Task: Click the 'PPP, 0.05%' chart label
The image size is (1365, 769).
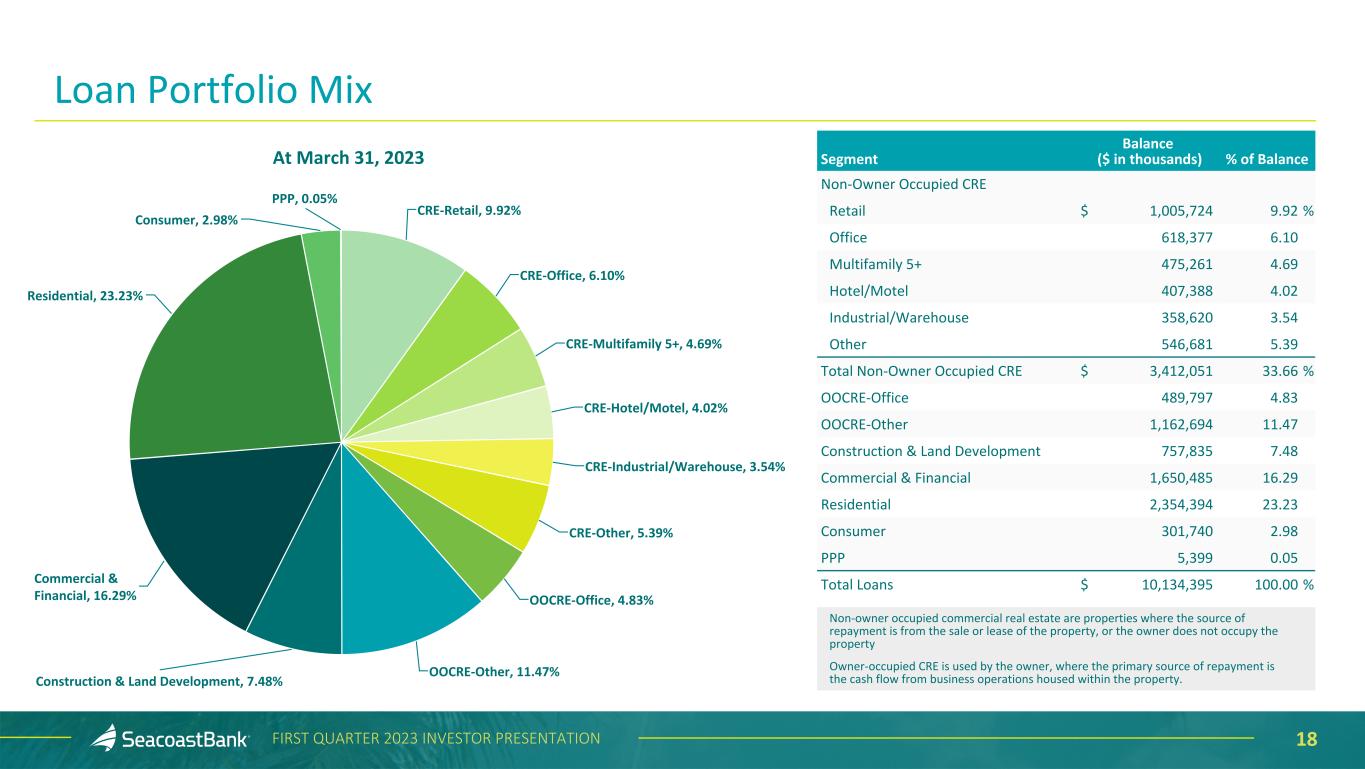Action: 304,199
